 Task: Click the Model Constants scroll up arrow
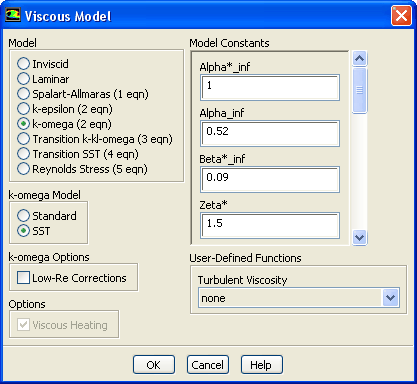tap(359, 59)
